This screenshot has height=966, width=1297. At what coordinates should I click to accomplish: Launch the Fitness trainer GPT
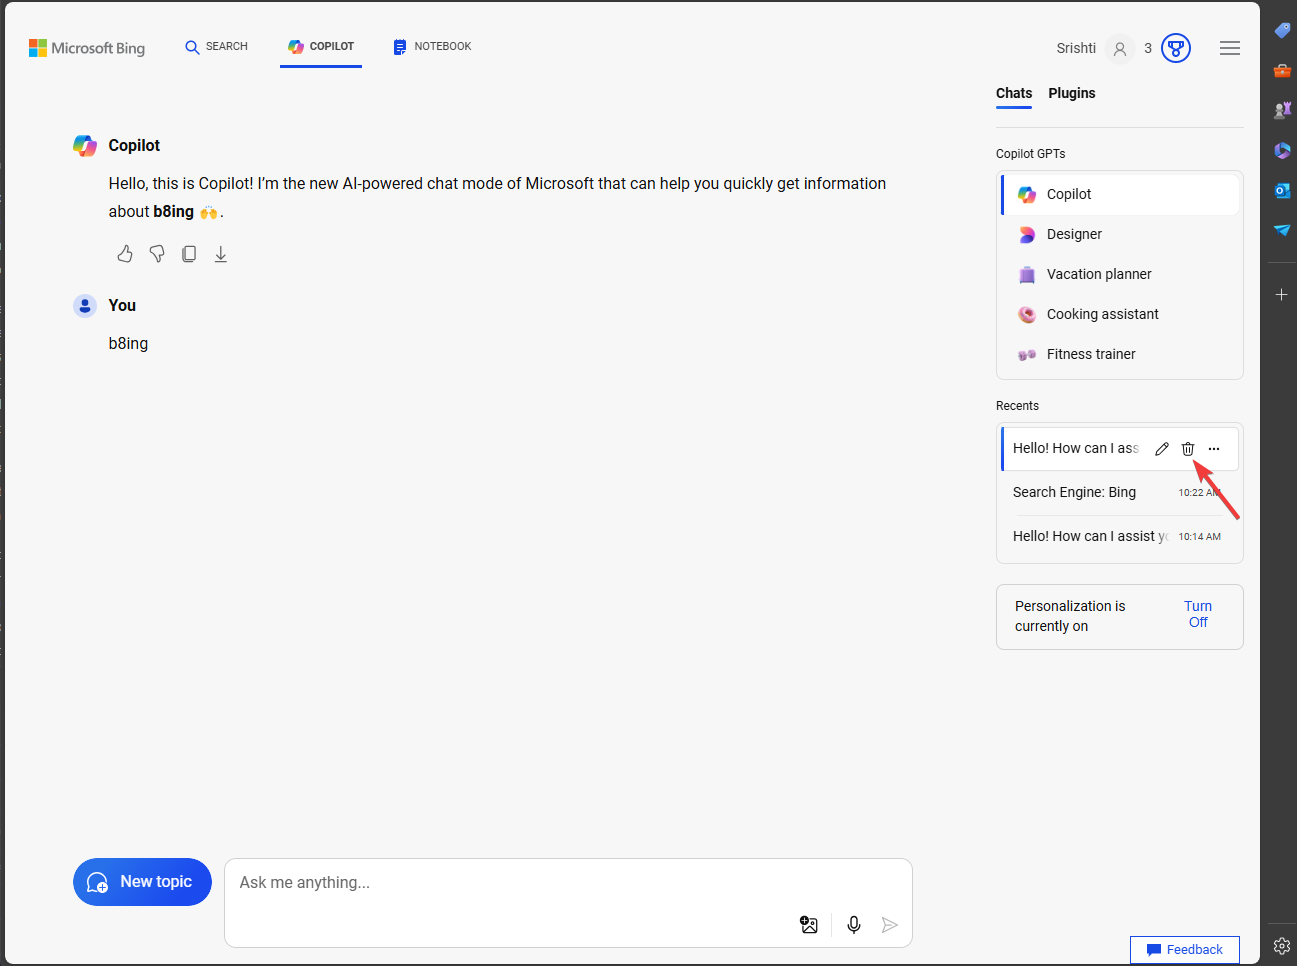[1120, 354]
